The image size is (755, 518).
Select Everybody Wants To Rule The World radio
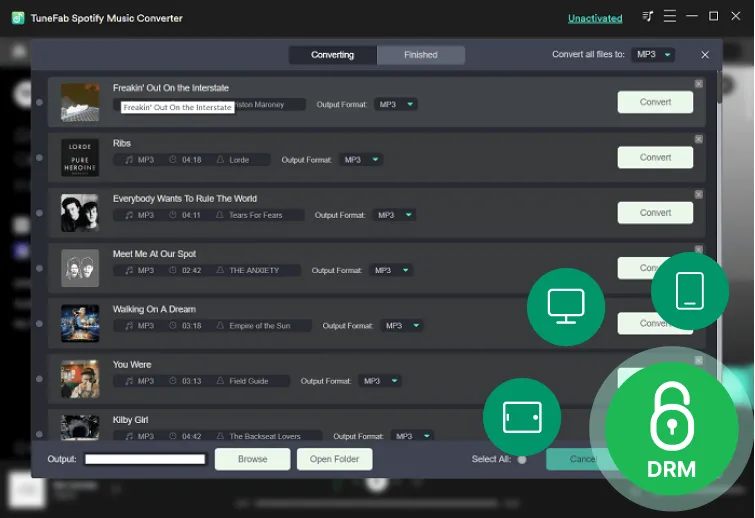[x=39, y=213]
